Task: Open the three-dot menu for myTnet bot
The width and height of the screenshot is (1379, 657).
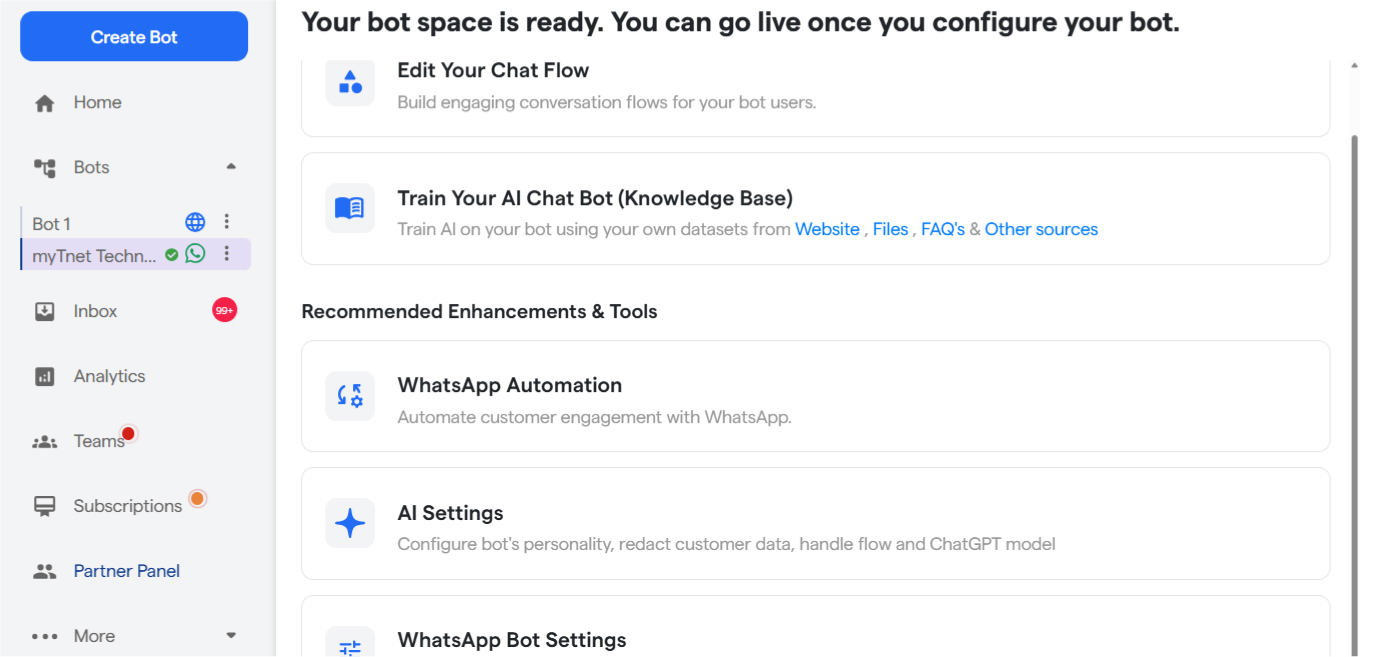Action: 227,254
